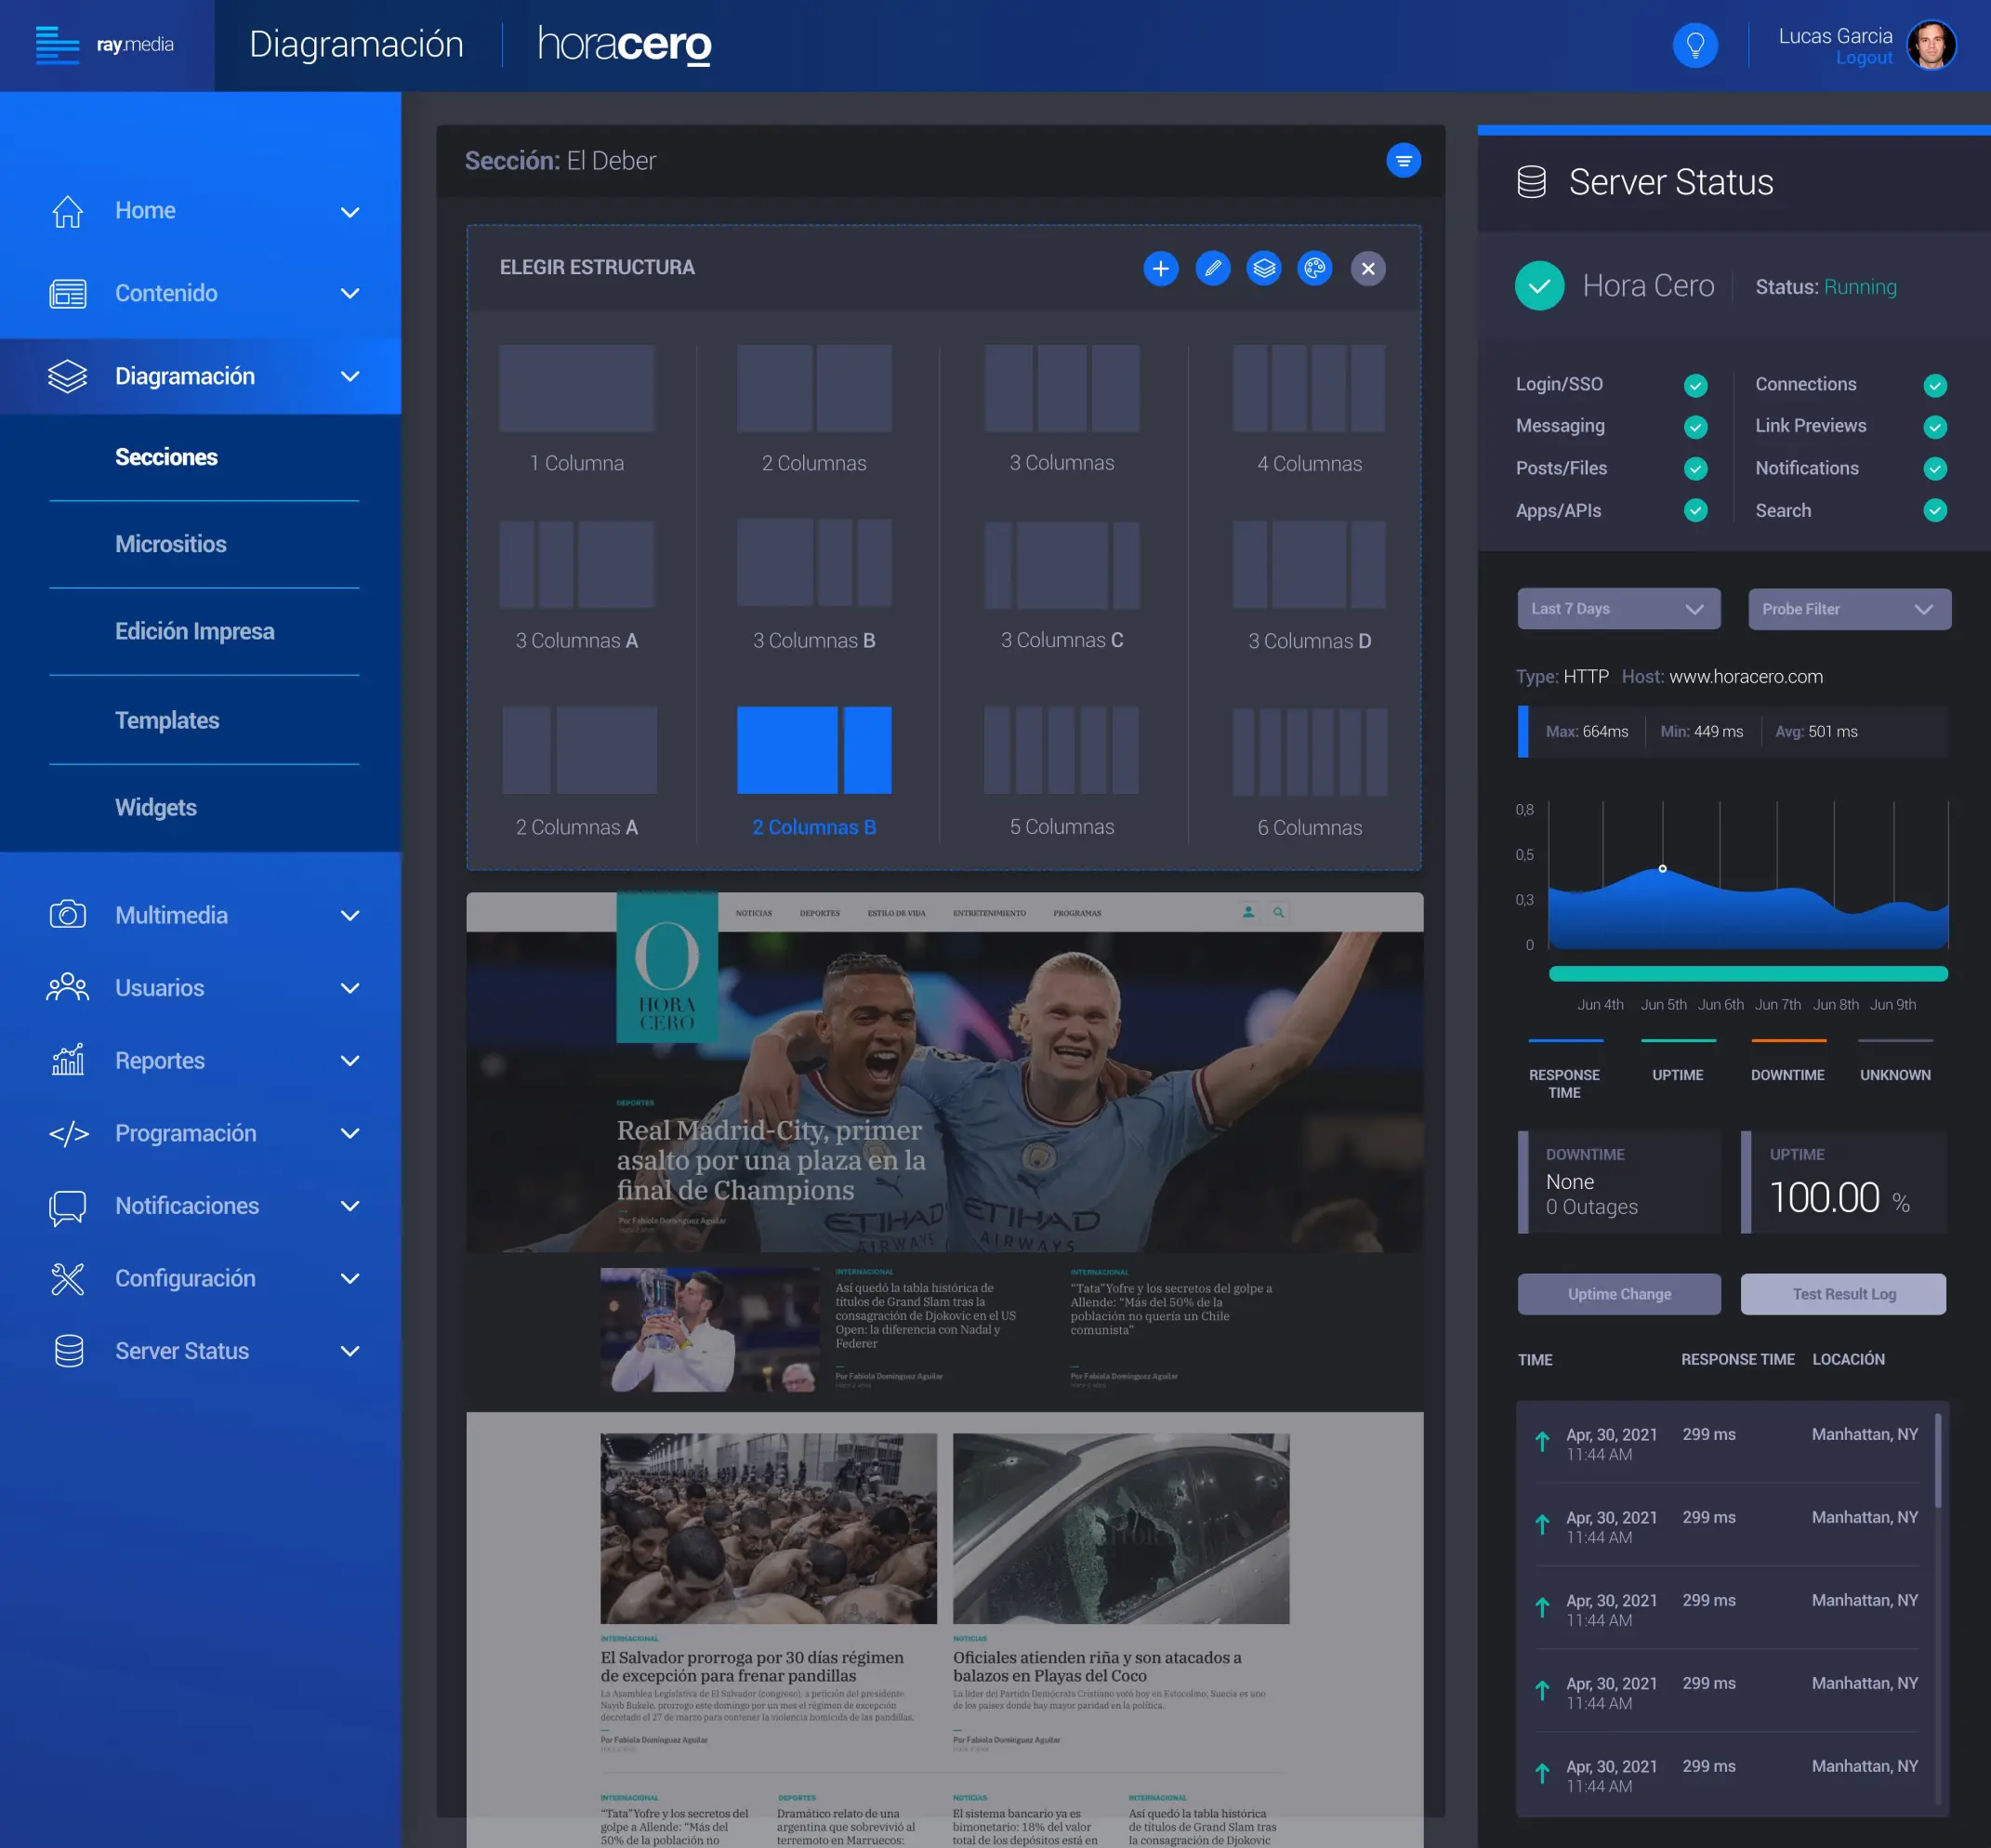Collapse the Diagramación sidebar section
The height and width of the screenshot is (1848, 1991).
(350, 376)
